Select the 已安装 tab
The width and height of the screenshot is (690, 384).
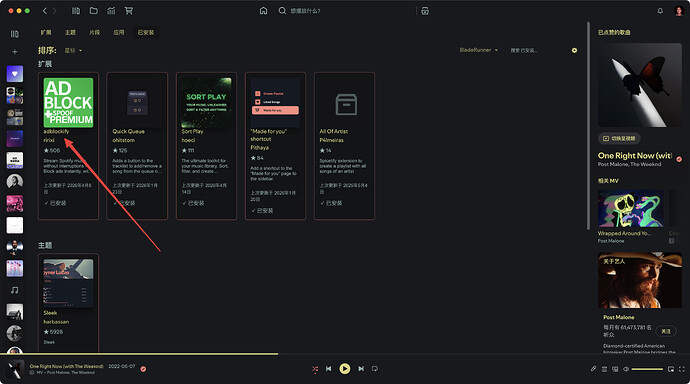(146, 33)
